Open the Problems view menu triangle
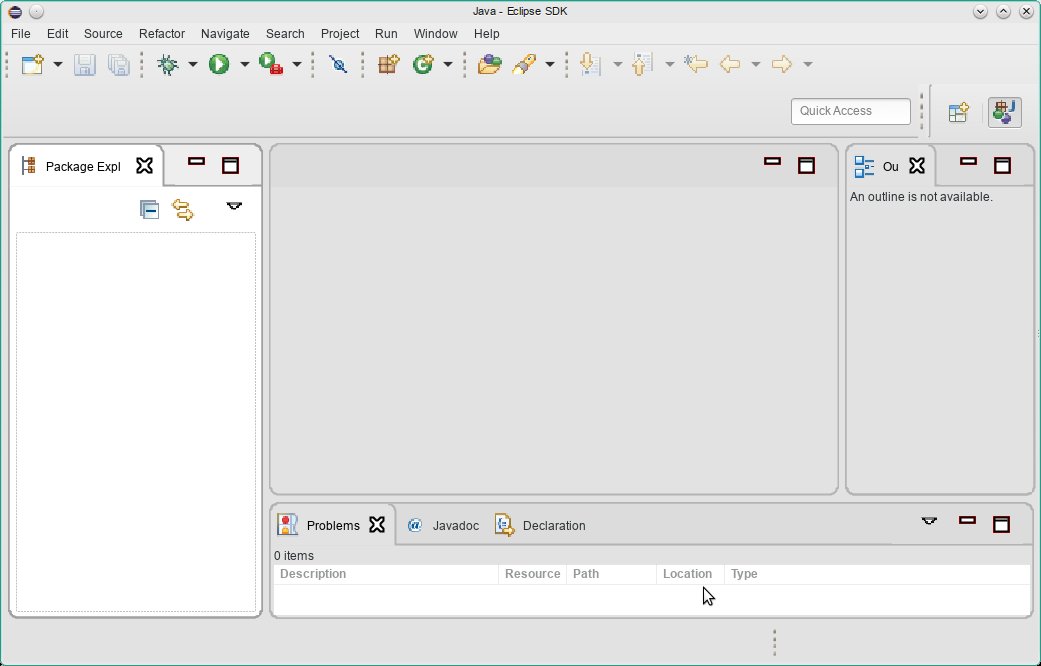The image size is (1041, 666). pos(929,521)
